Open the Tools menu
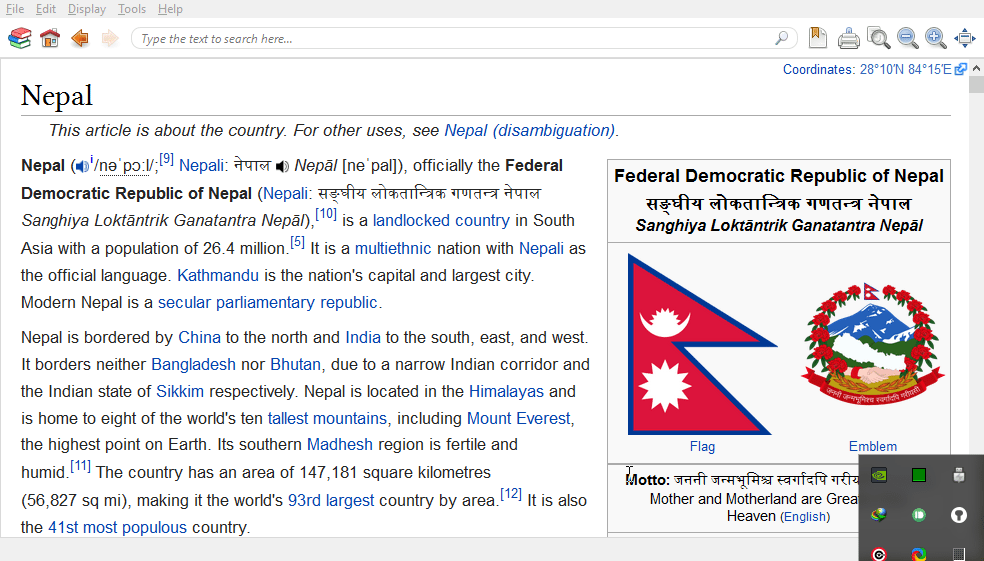 tap(132, 9)
